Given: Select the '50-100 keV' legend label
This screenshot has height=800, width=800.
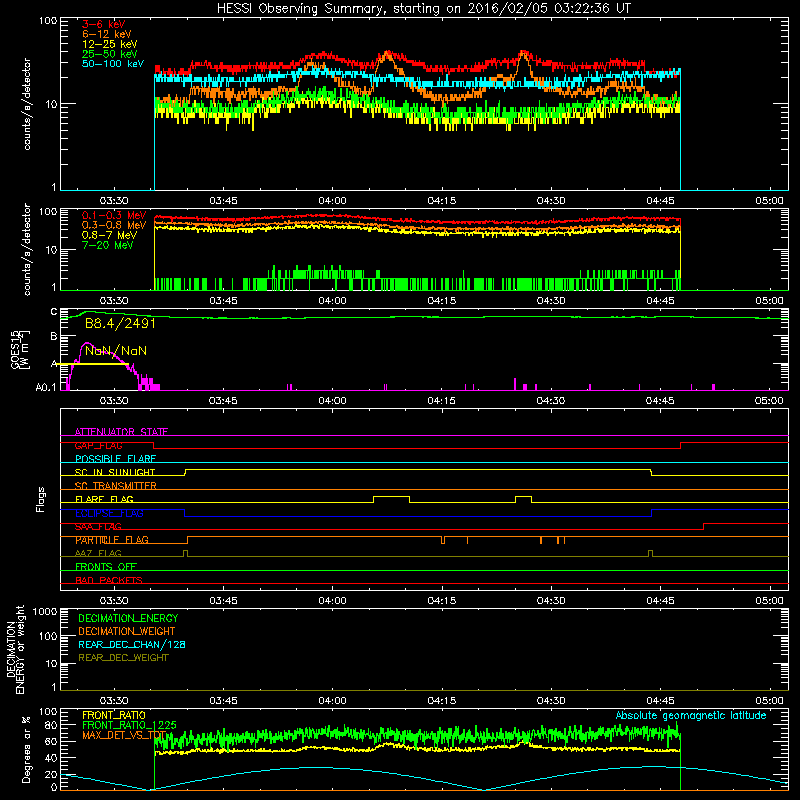Looking at the screenshot, I should click(x=113, y=64).
